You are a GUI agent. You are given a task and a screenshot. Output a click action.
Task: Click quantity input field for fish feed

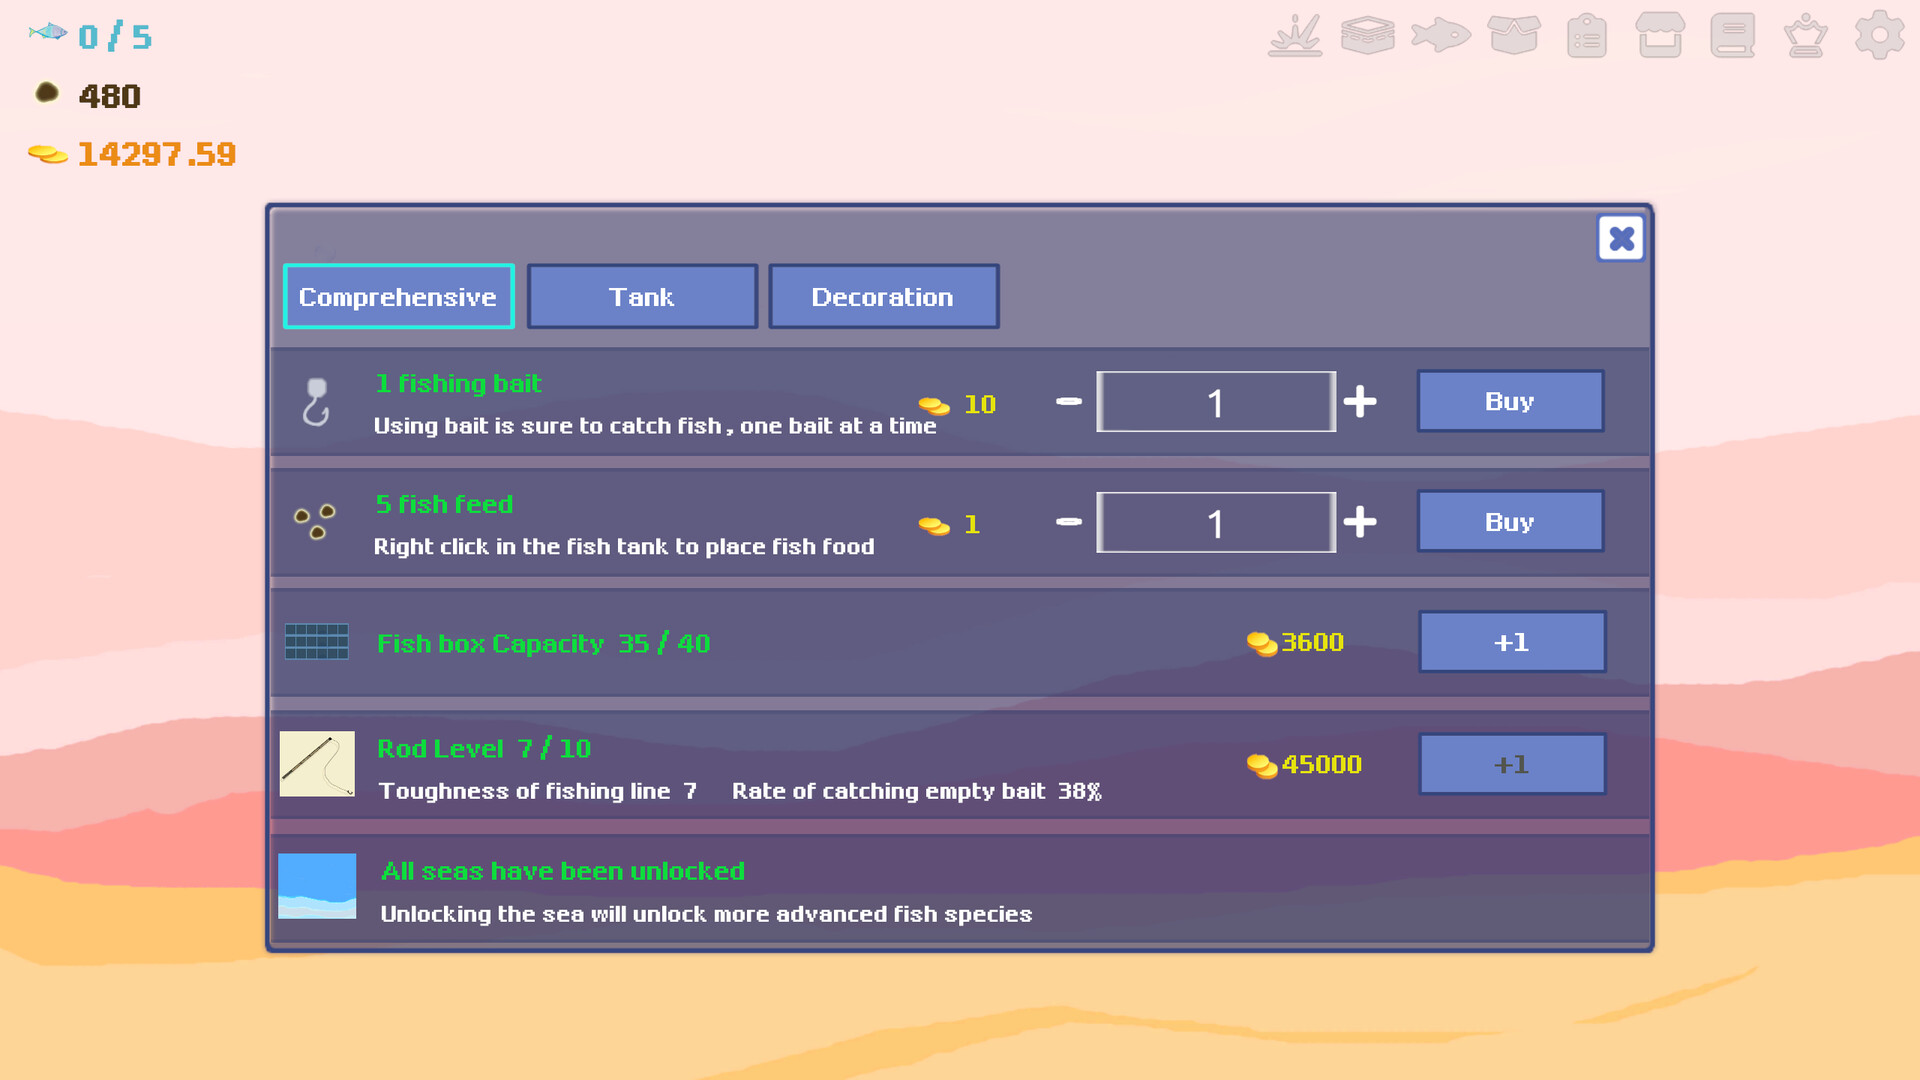point(1215,522)
